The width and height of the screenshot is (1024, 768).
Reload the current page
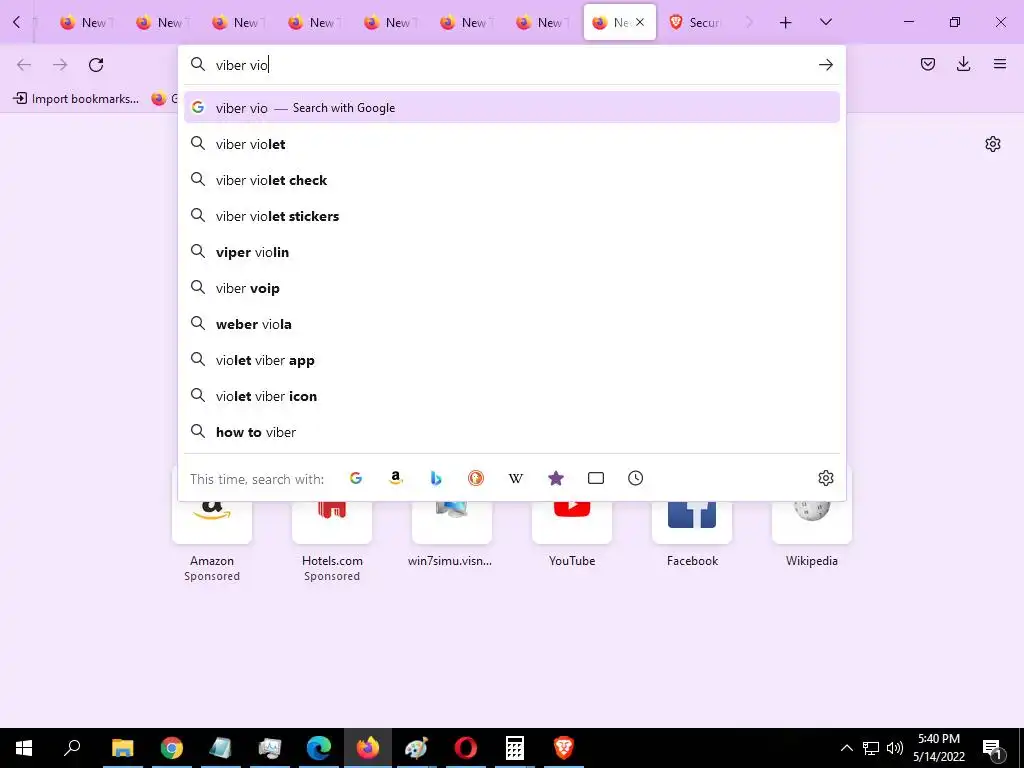[96, 65]
